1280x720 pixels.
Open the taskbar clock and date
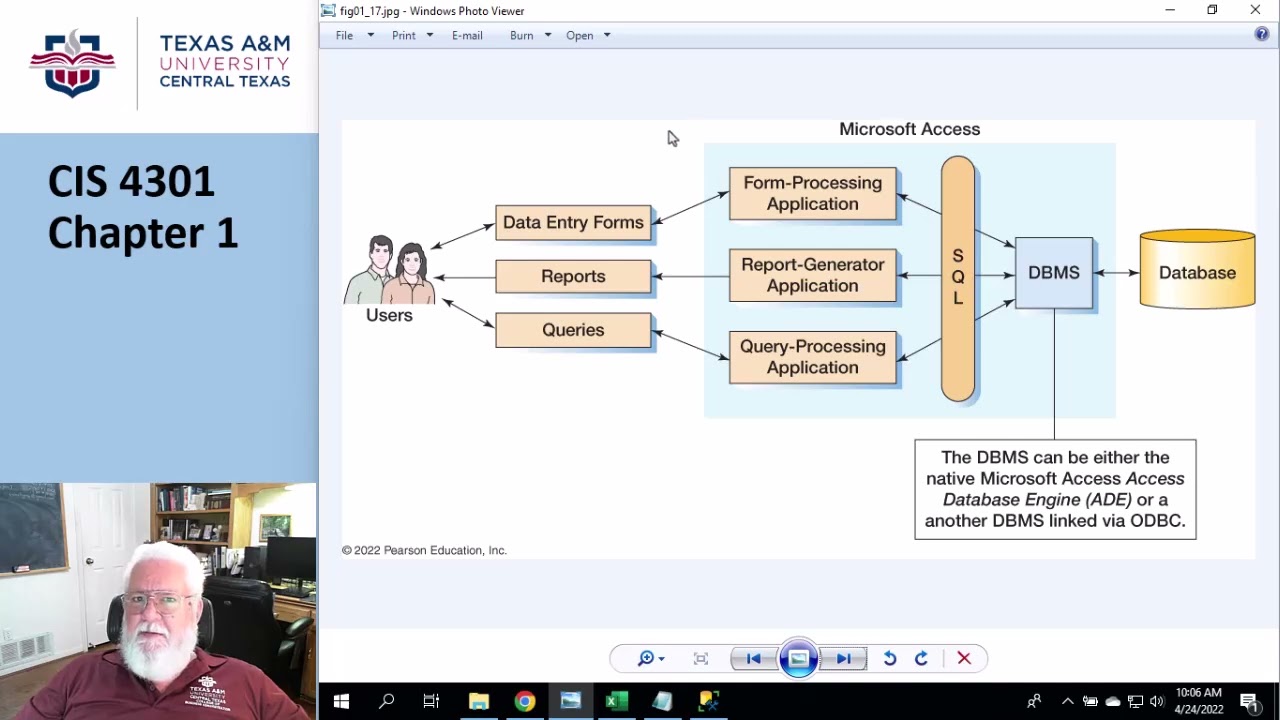[1198, 701]
